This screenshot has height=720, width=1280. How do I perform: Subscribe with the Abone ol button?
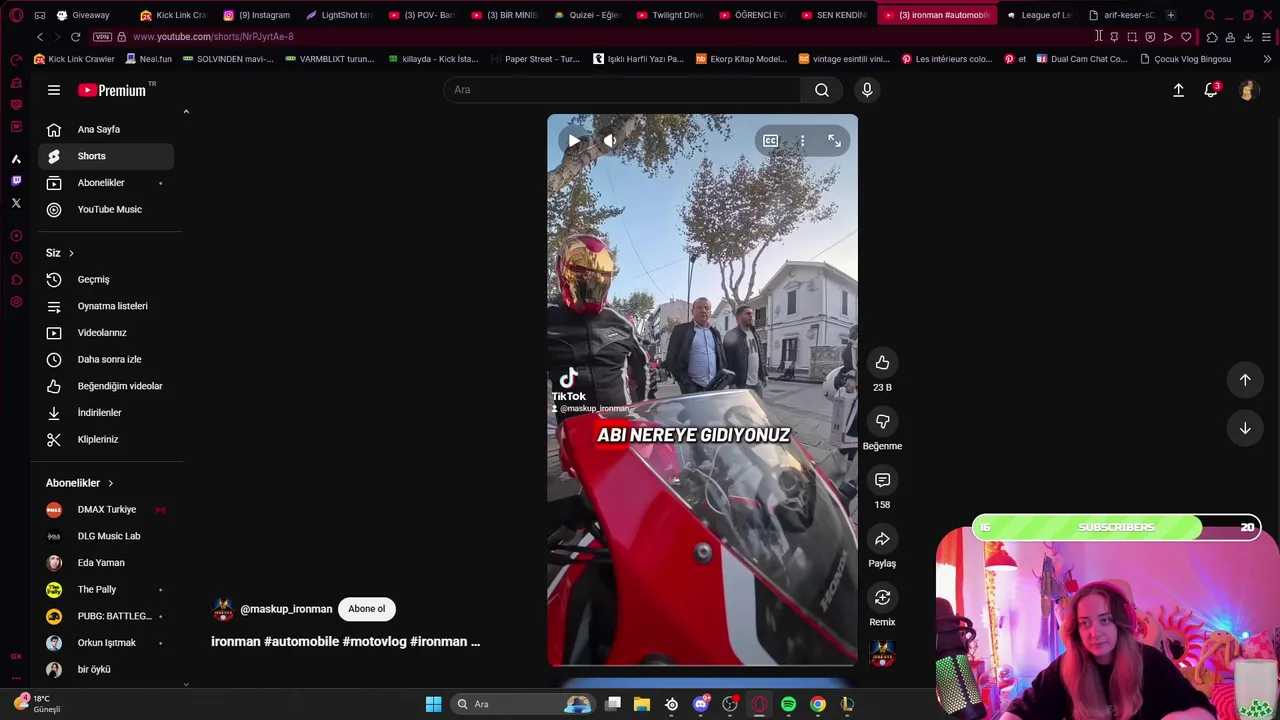click(366, 609)
